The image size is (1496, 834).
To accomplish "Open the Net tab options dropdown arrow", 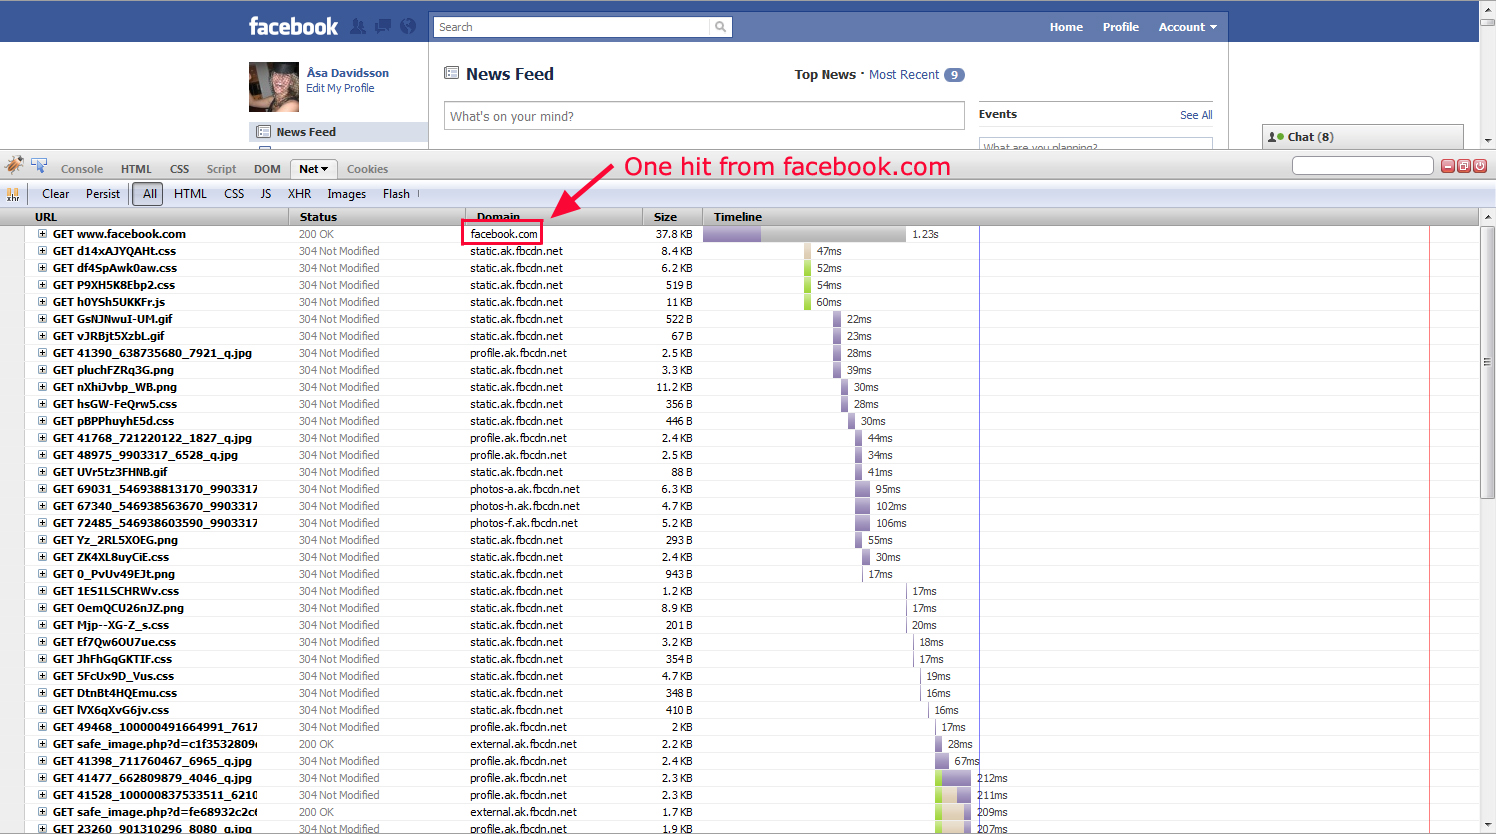I will [x=324, y=170].
